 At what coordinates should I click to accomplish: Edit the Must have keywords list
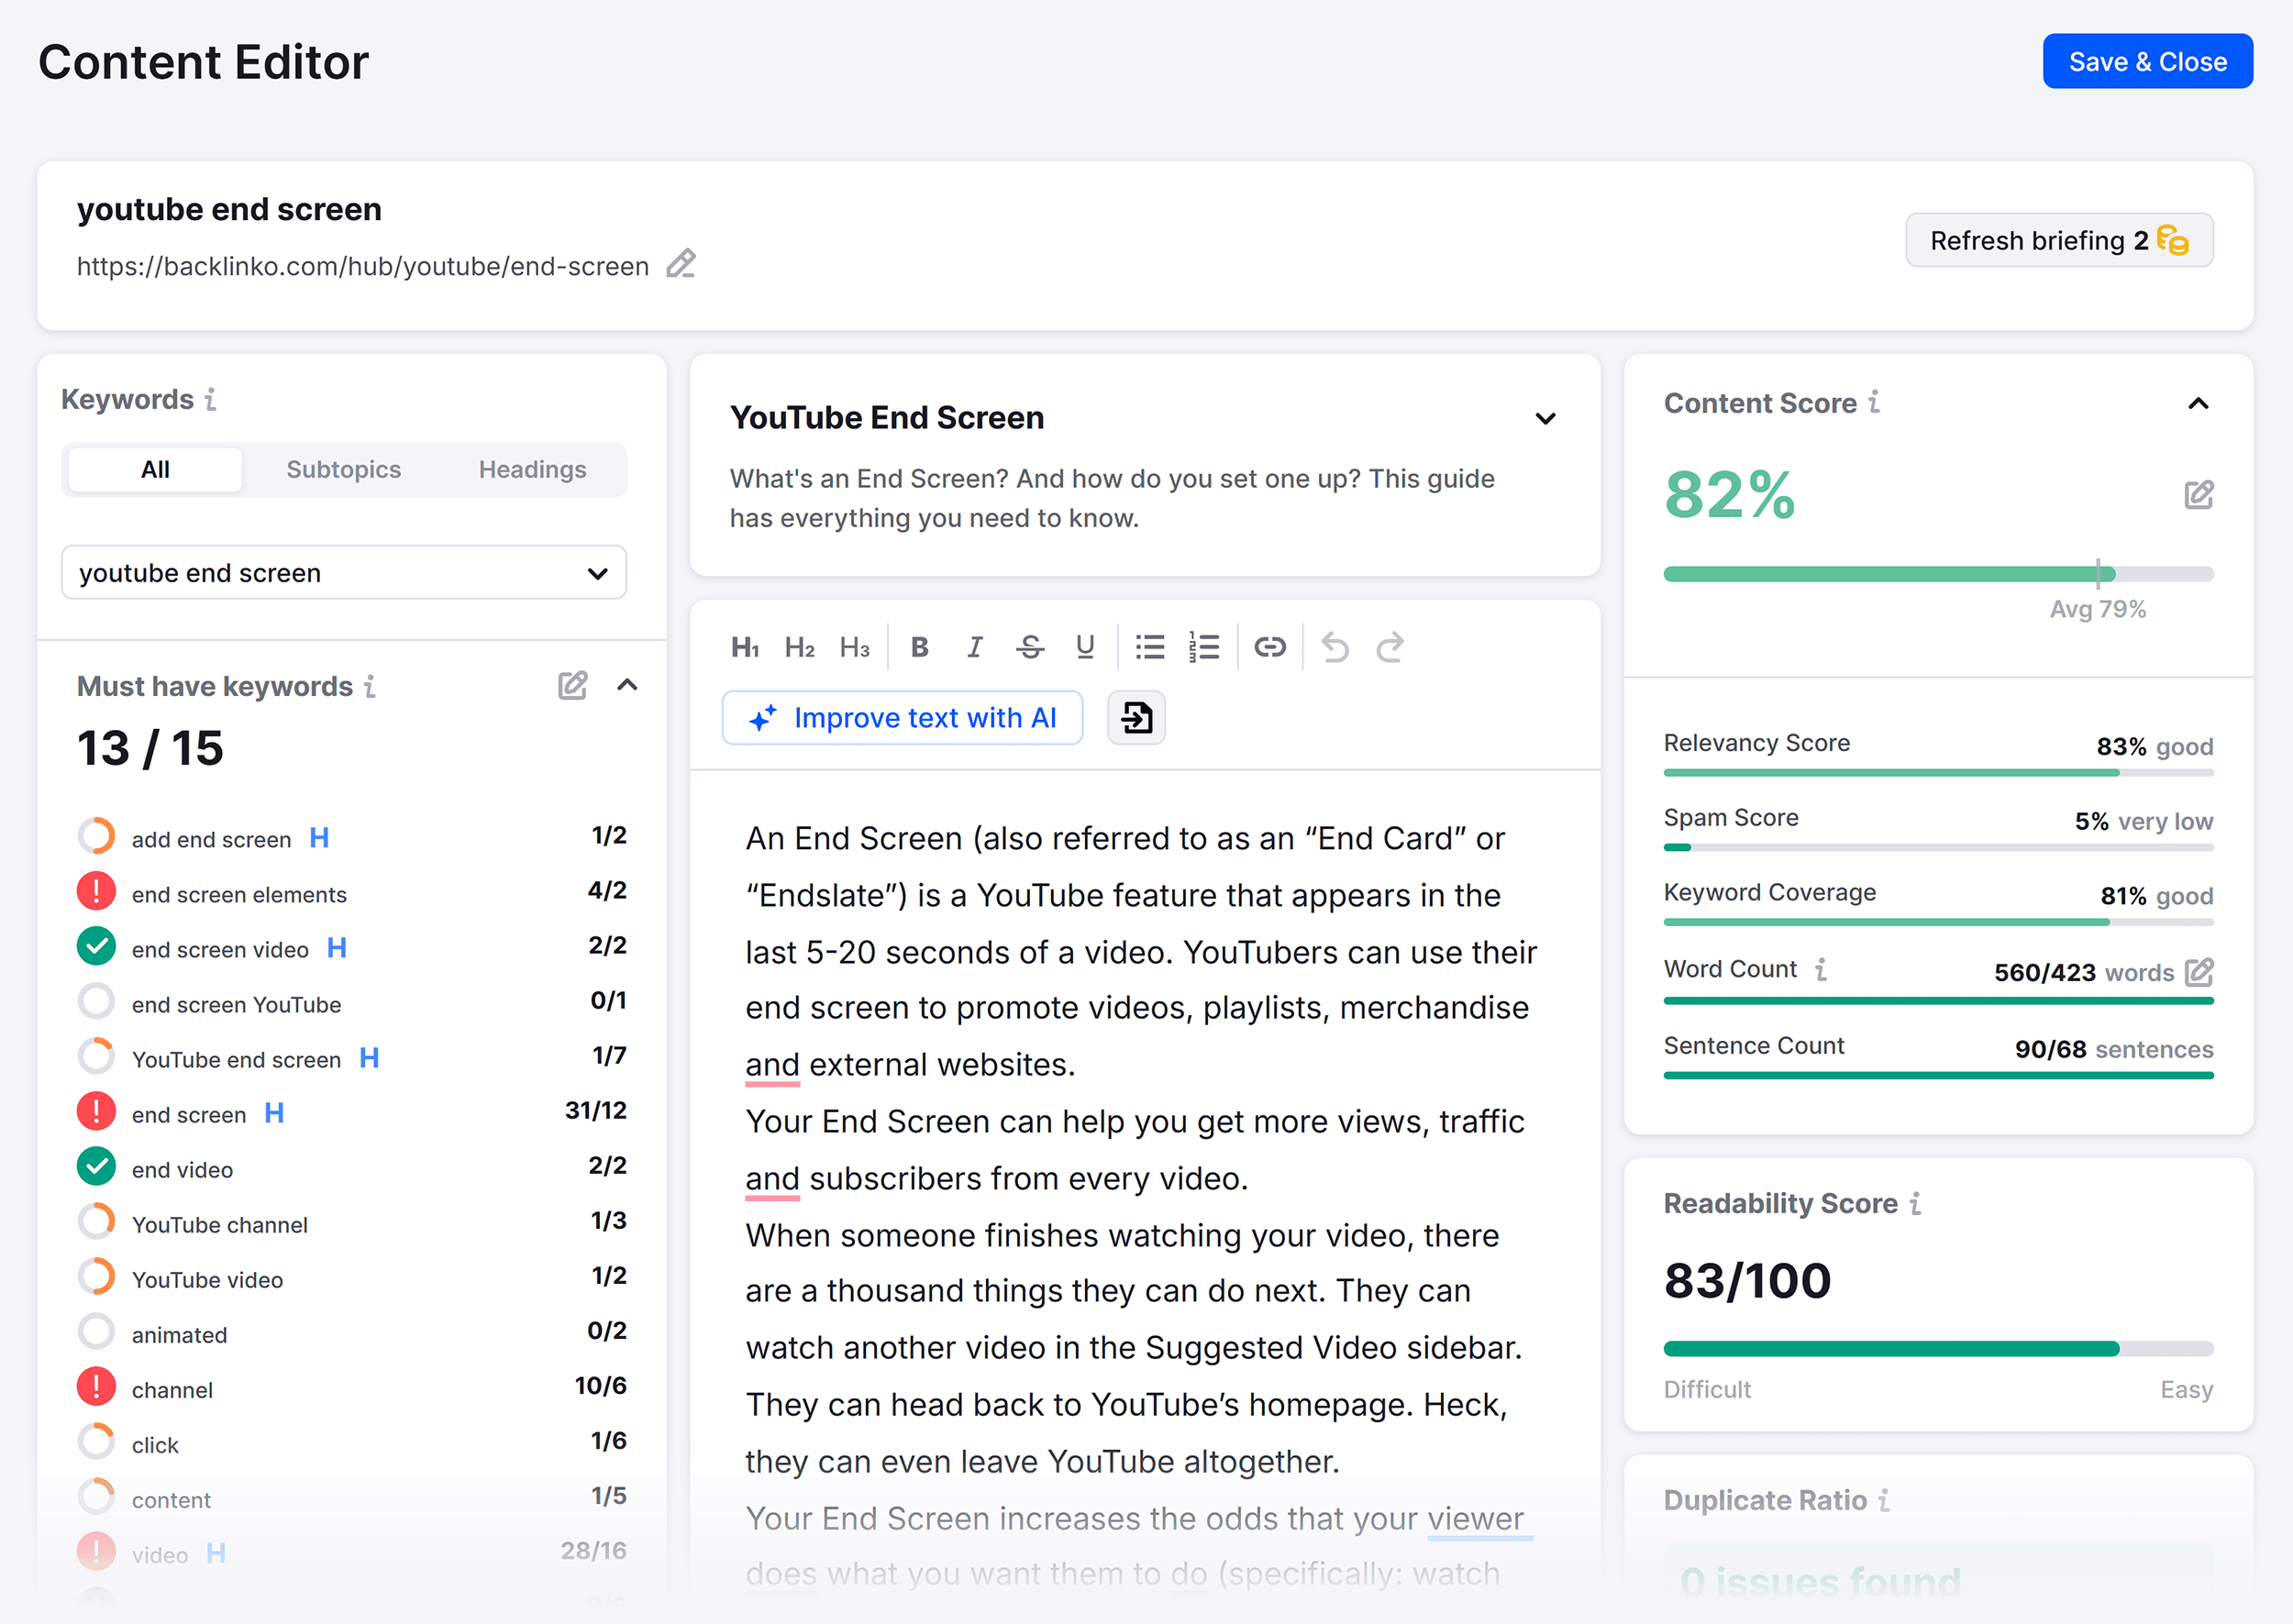(573, 685)
